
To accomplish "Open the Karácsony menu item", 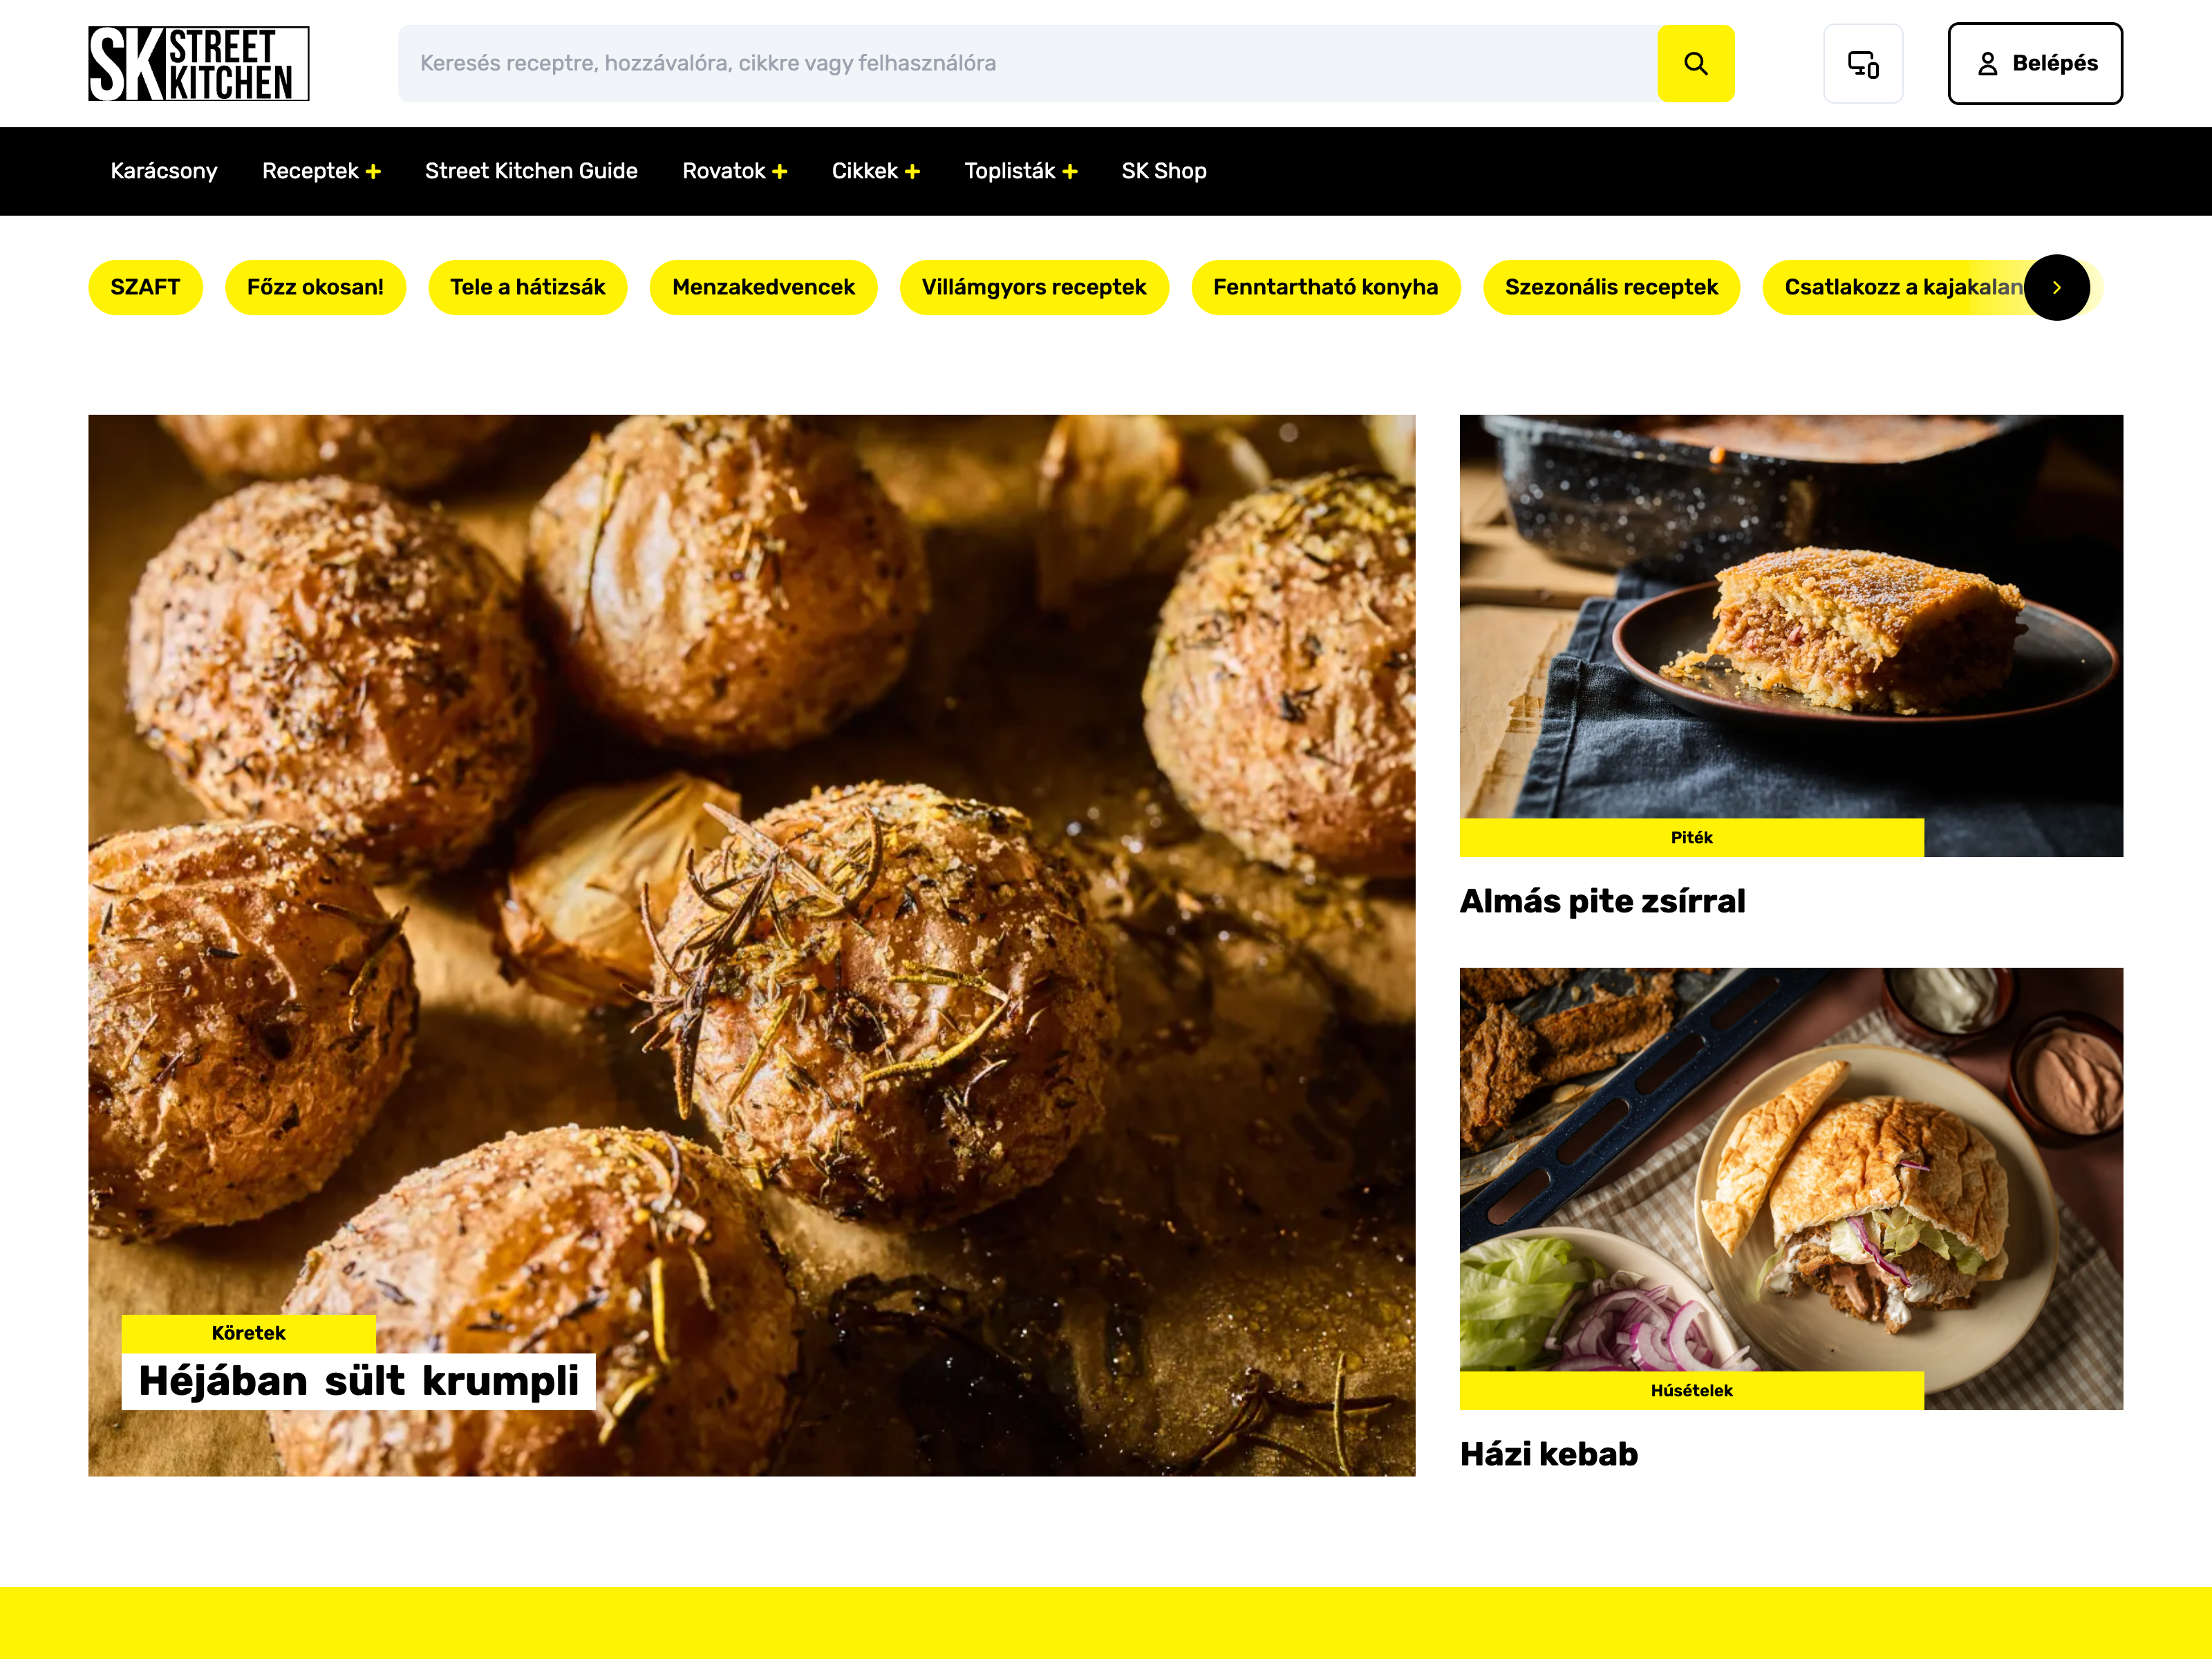I will pyautogui.click(x=164, y=171).
